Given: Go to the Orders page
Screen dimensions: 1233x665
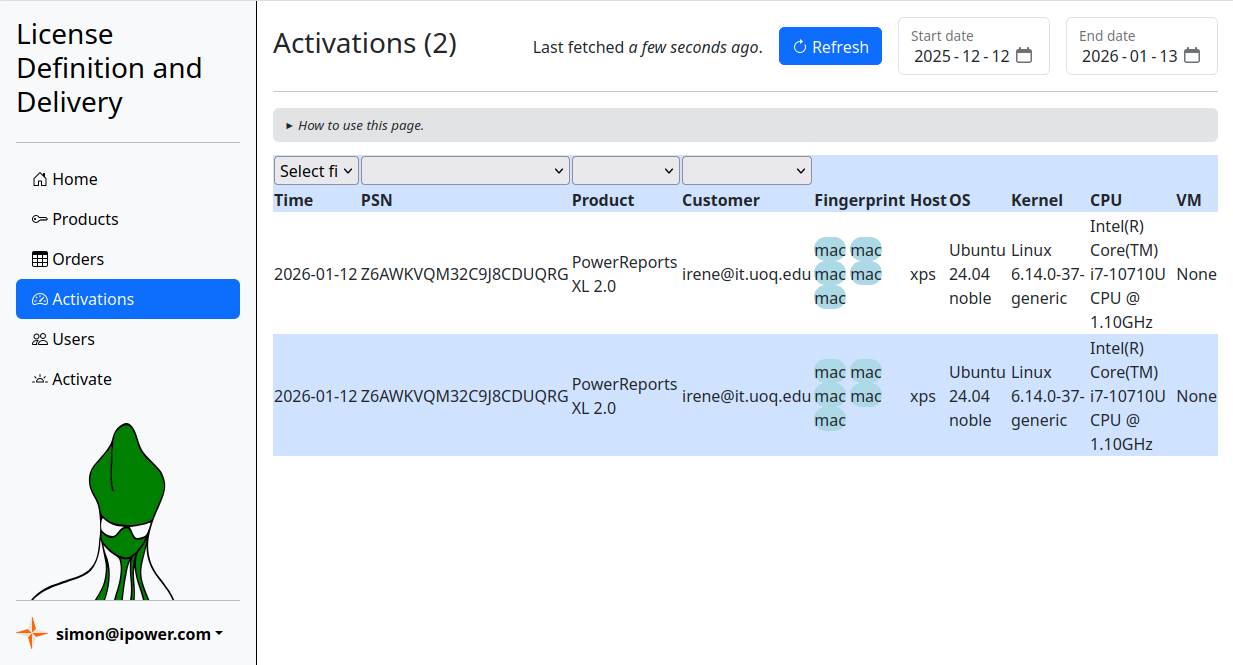Looking at the screenshot, I should coord(78,260).
